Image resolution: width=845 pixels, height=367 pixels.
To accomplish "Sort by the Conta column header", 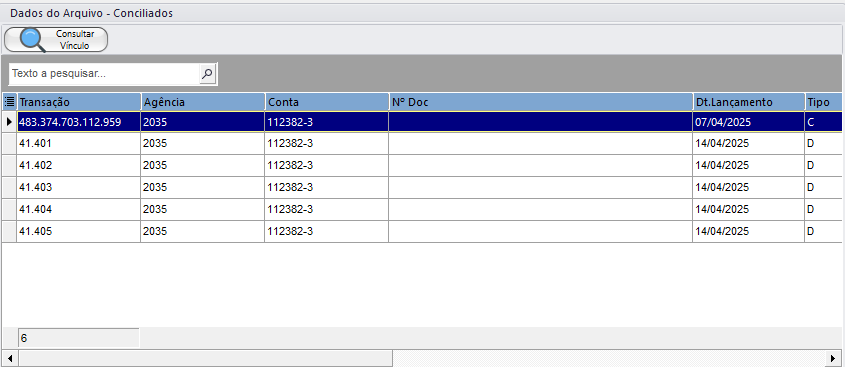I will click(x=327, y=102).
